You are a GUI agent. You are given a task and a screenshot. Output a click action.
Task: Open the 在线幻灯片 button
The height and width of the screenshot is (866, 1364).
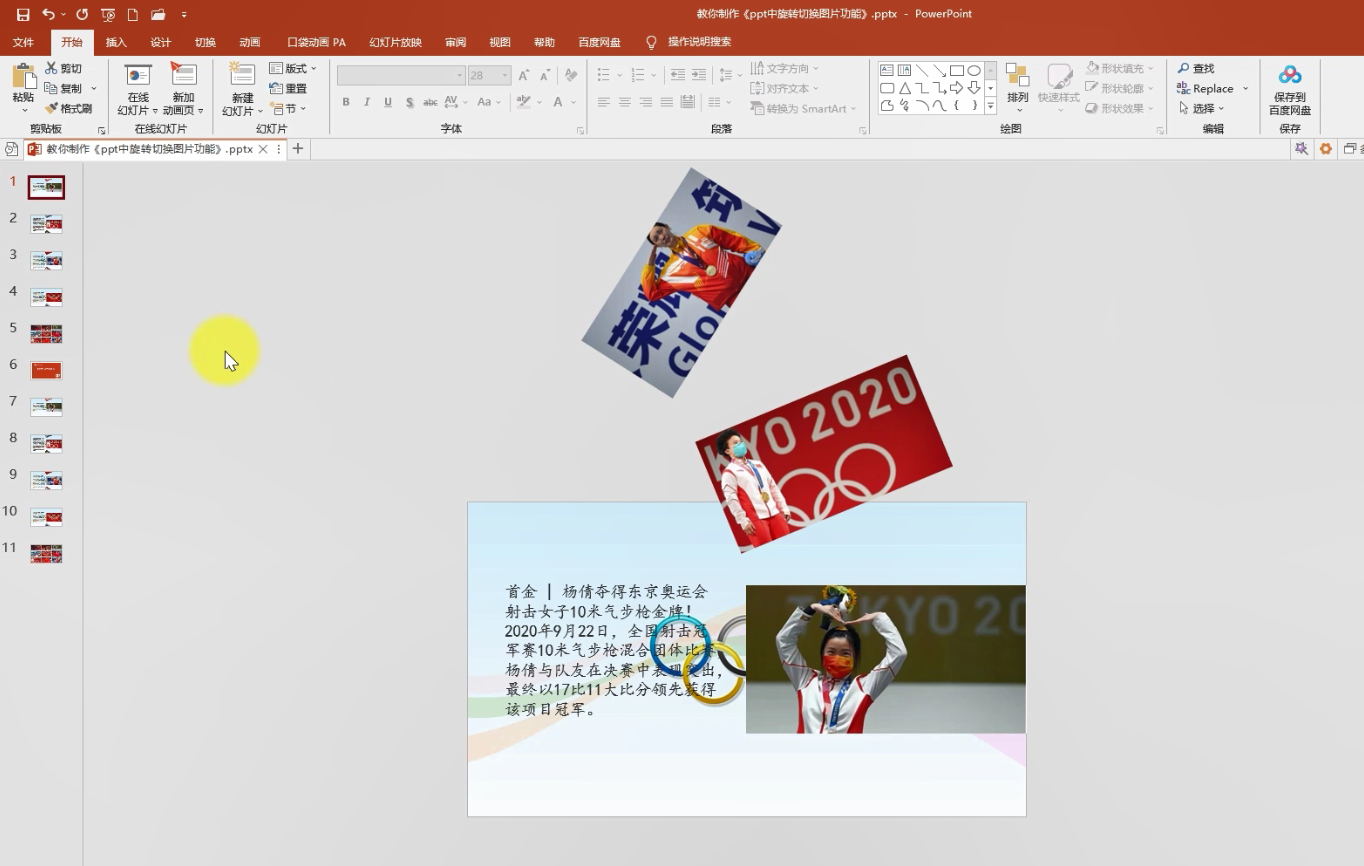[138, 90]
